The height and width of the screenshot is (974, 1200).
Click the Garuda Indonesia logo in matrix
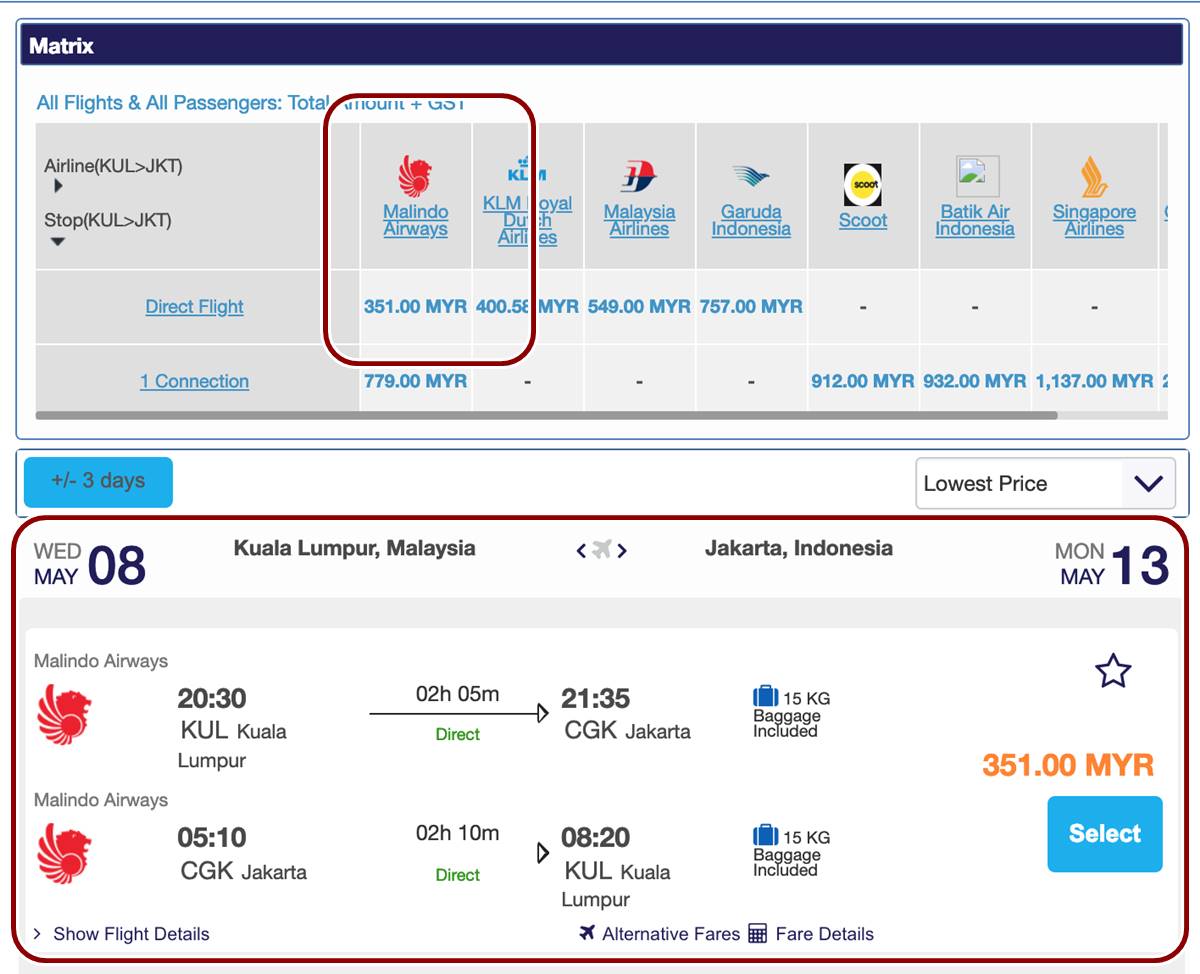pos(751,178)
